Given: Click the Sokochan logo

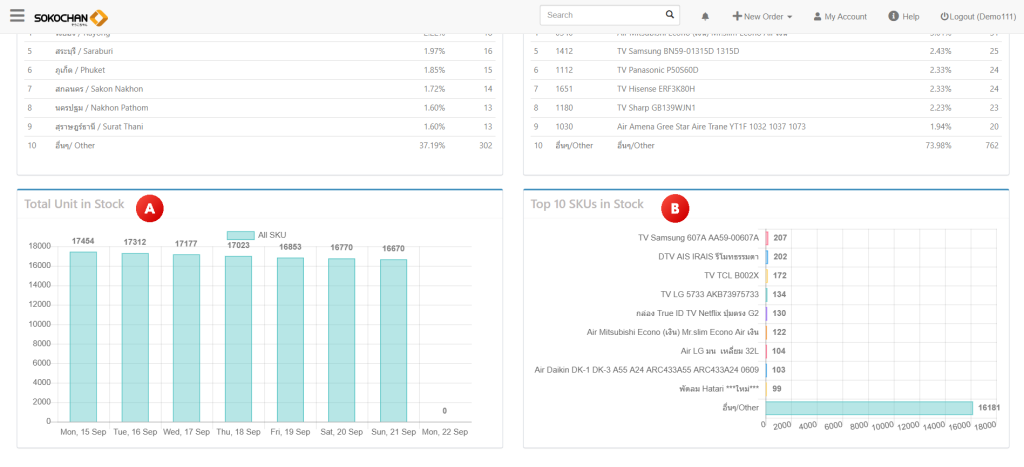Looking at the screenshot, I should (71, 18).
